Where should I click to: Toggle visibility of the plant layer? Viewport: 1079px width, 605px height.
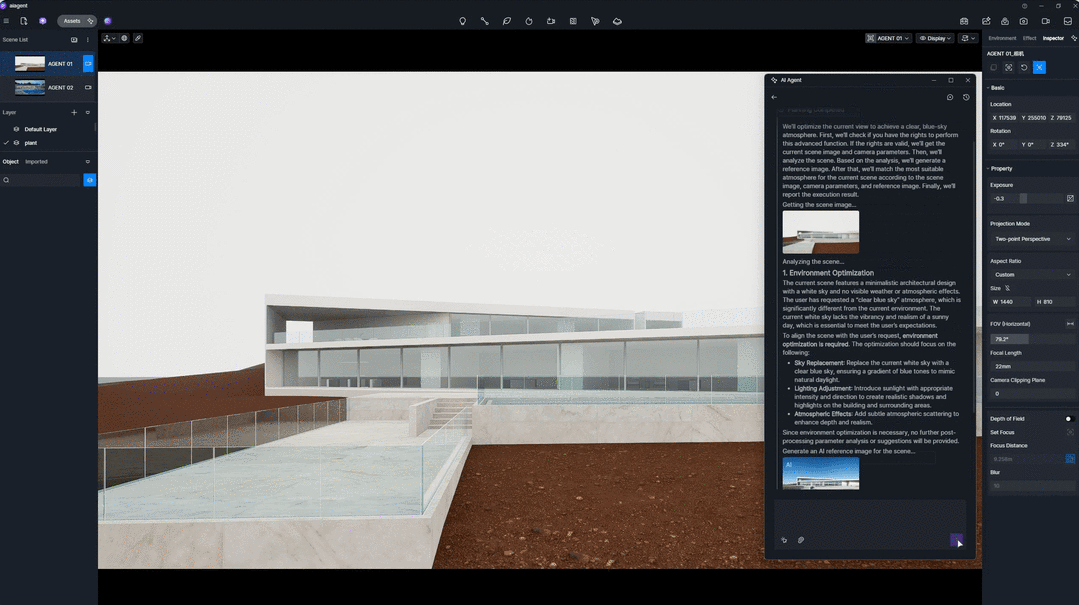click(15, 143)
